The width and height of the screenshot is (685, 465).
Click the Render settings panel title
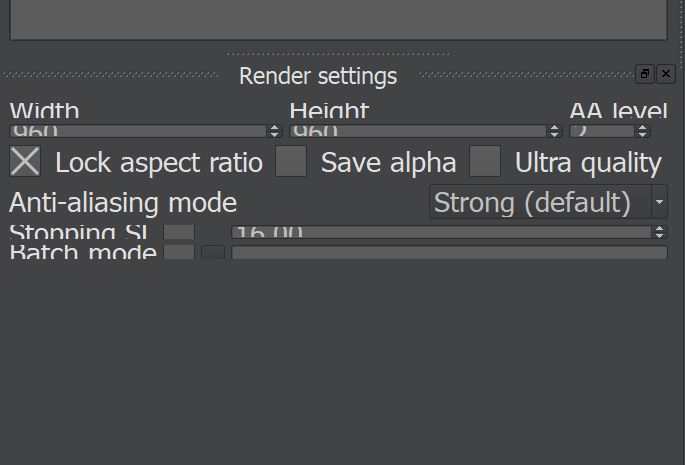(x=318, y=76)
